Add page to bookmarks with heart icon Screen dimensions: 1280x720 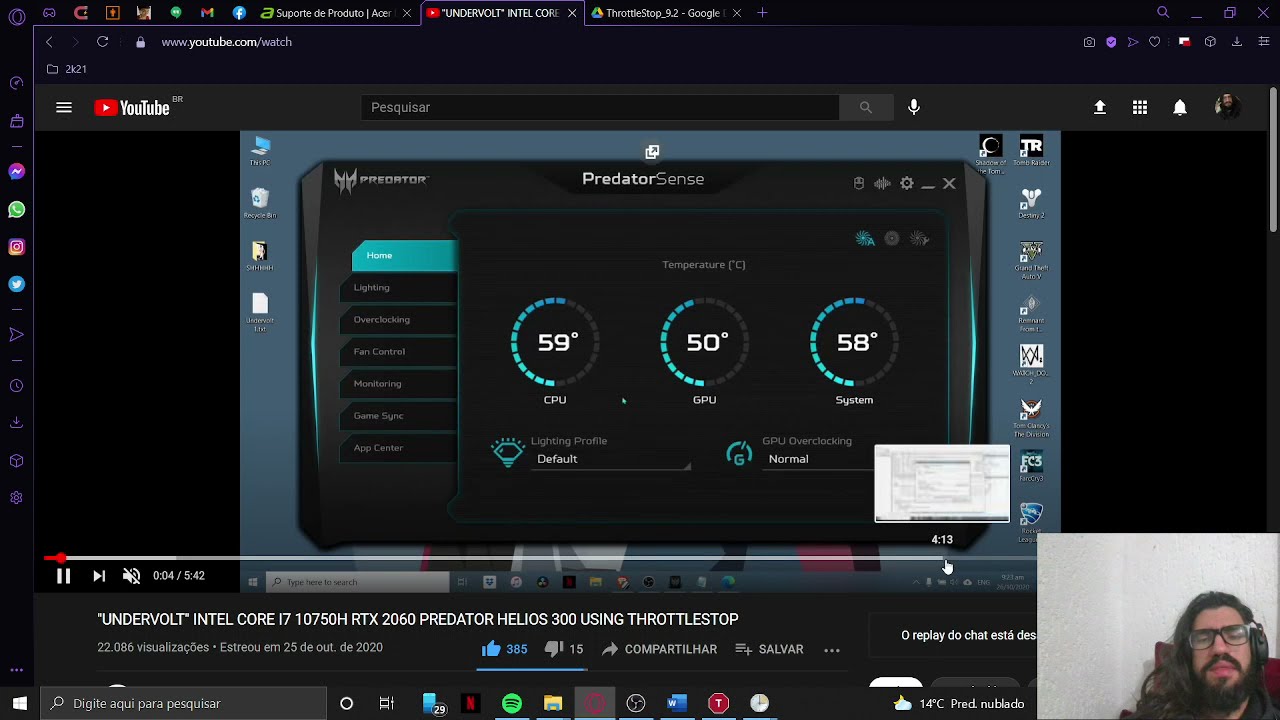point(1155,42)
